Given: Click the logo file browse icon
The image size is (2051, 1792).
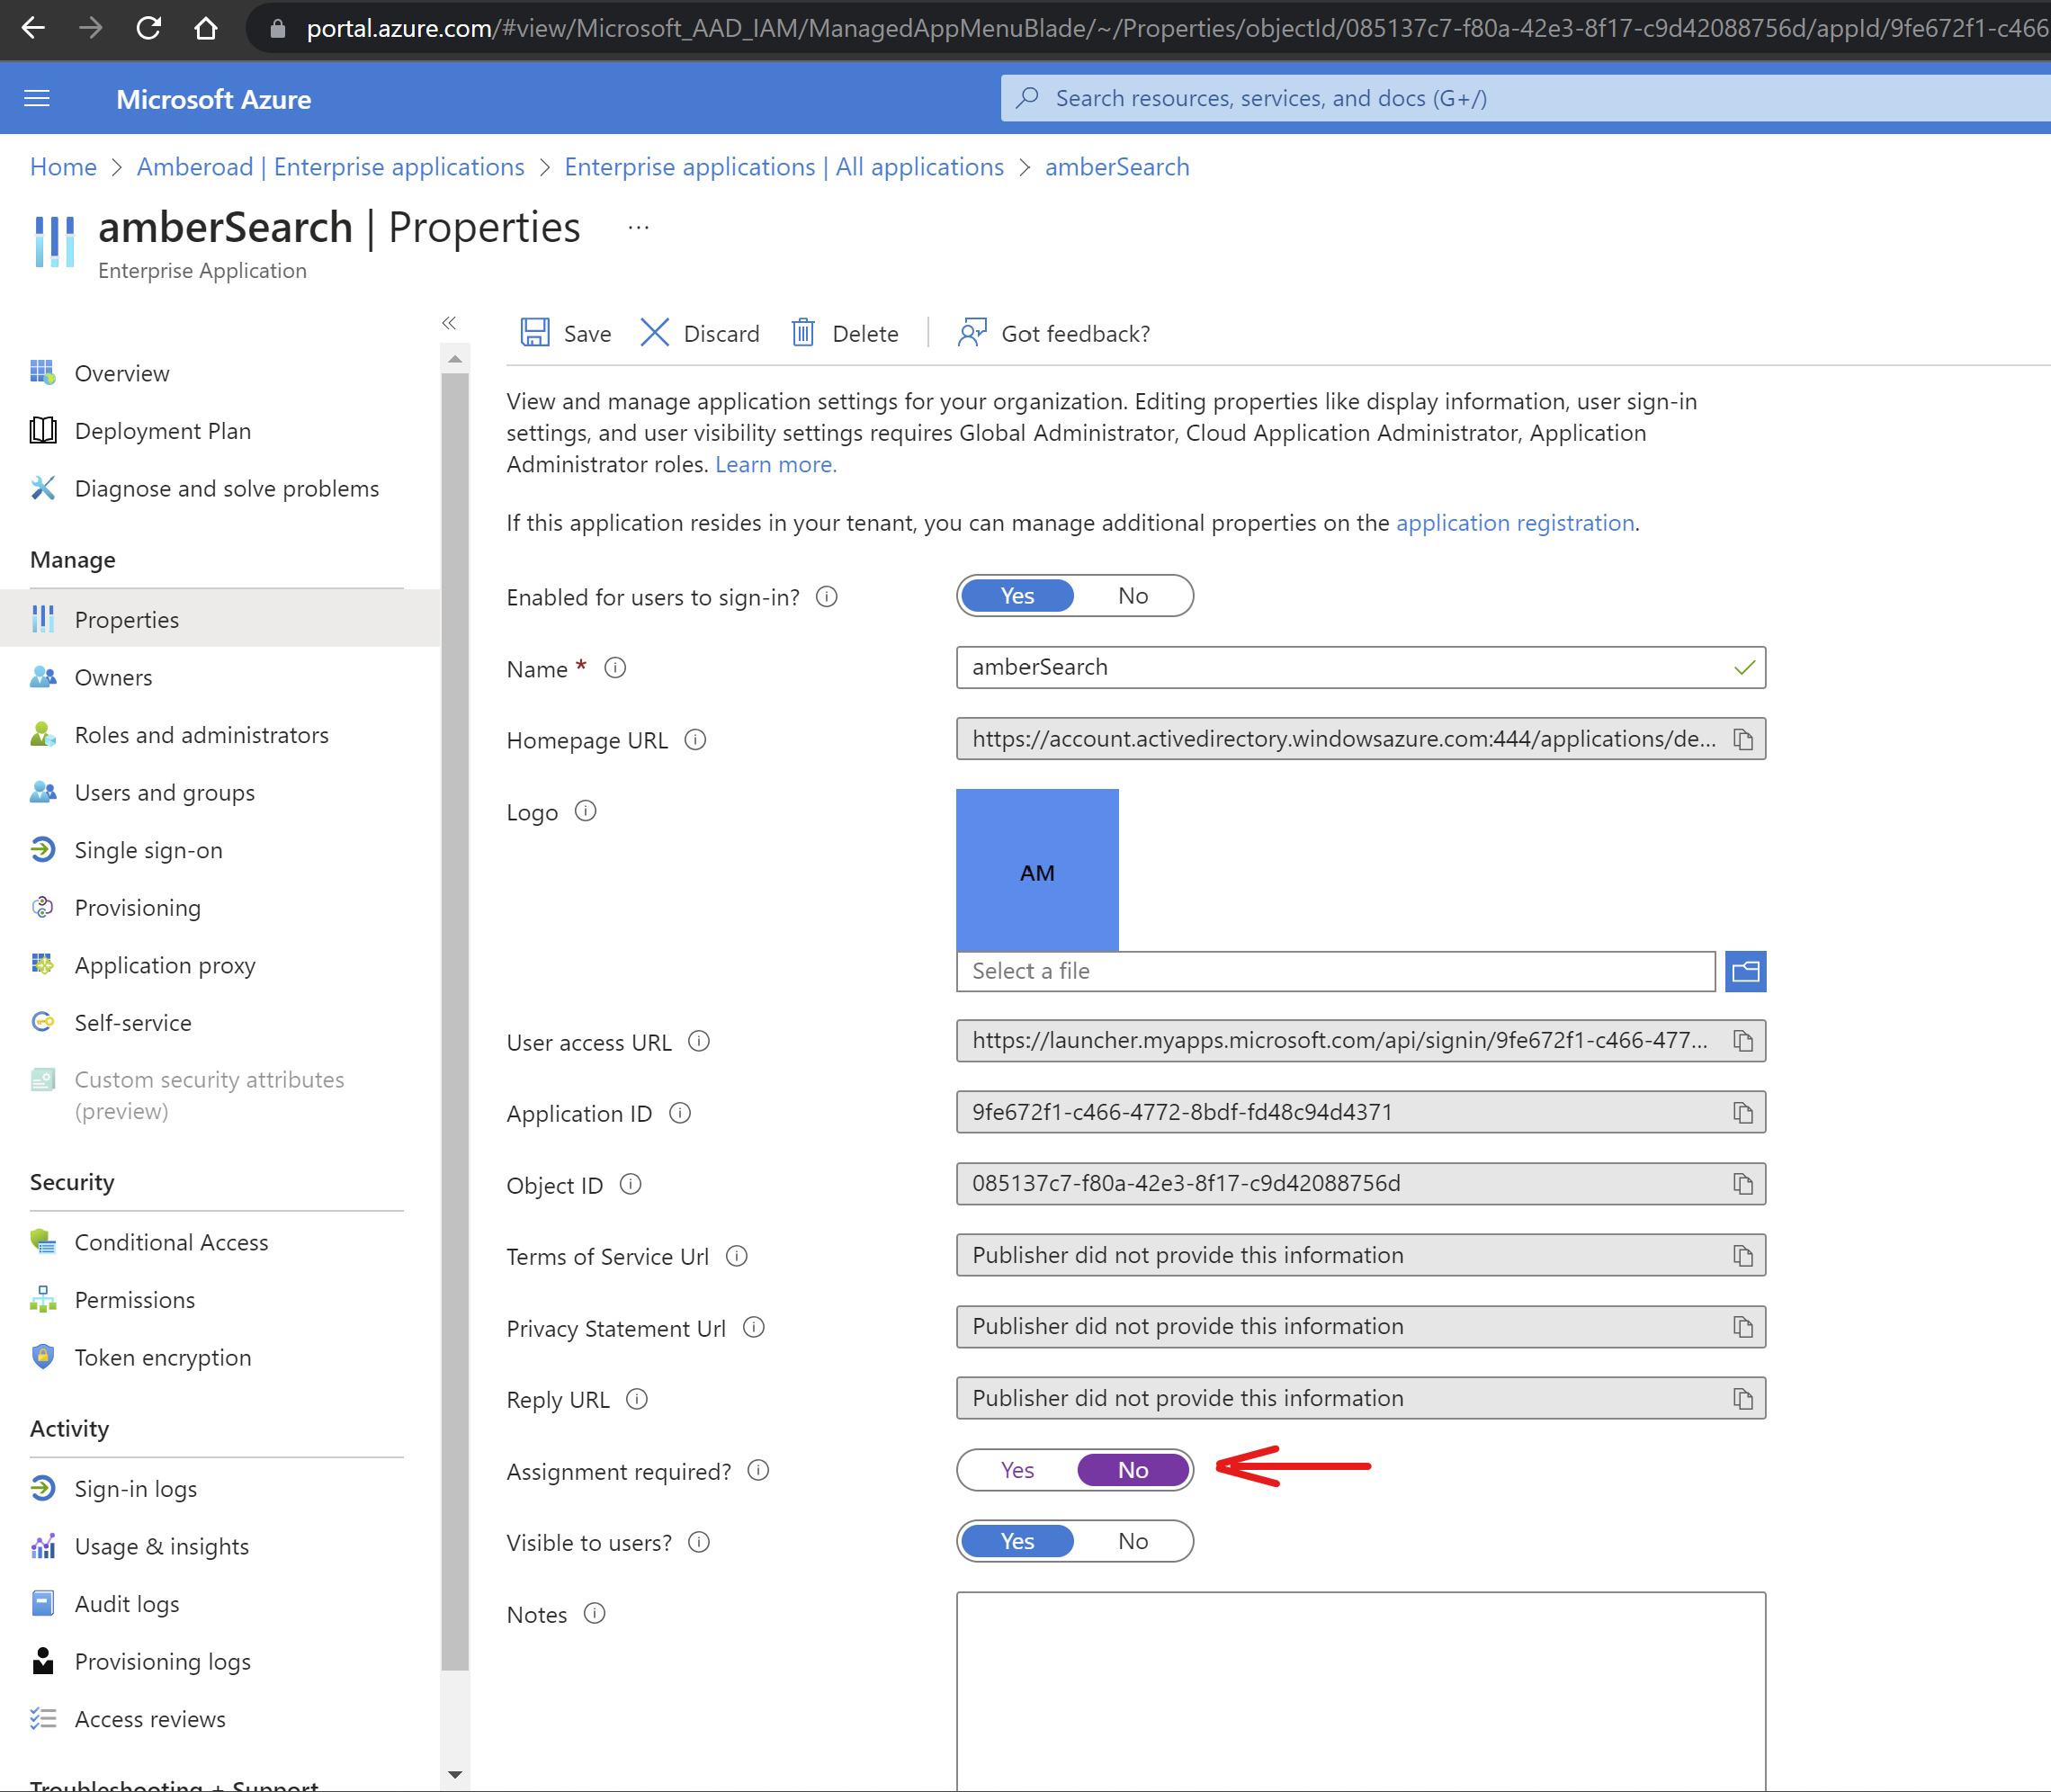Looking at the screenshot, I should pyautogui.click(x=1745, y=971).
